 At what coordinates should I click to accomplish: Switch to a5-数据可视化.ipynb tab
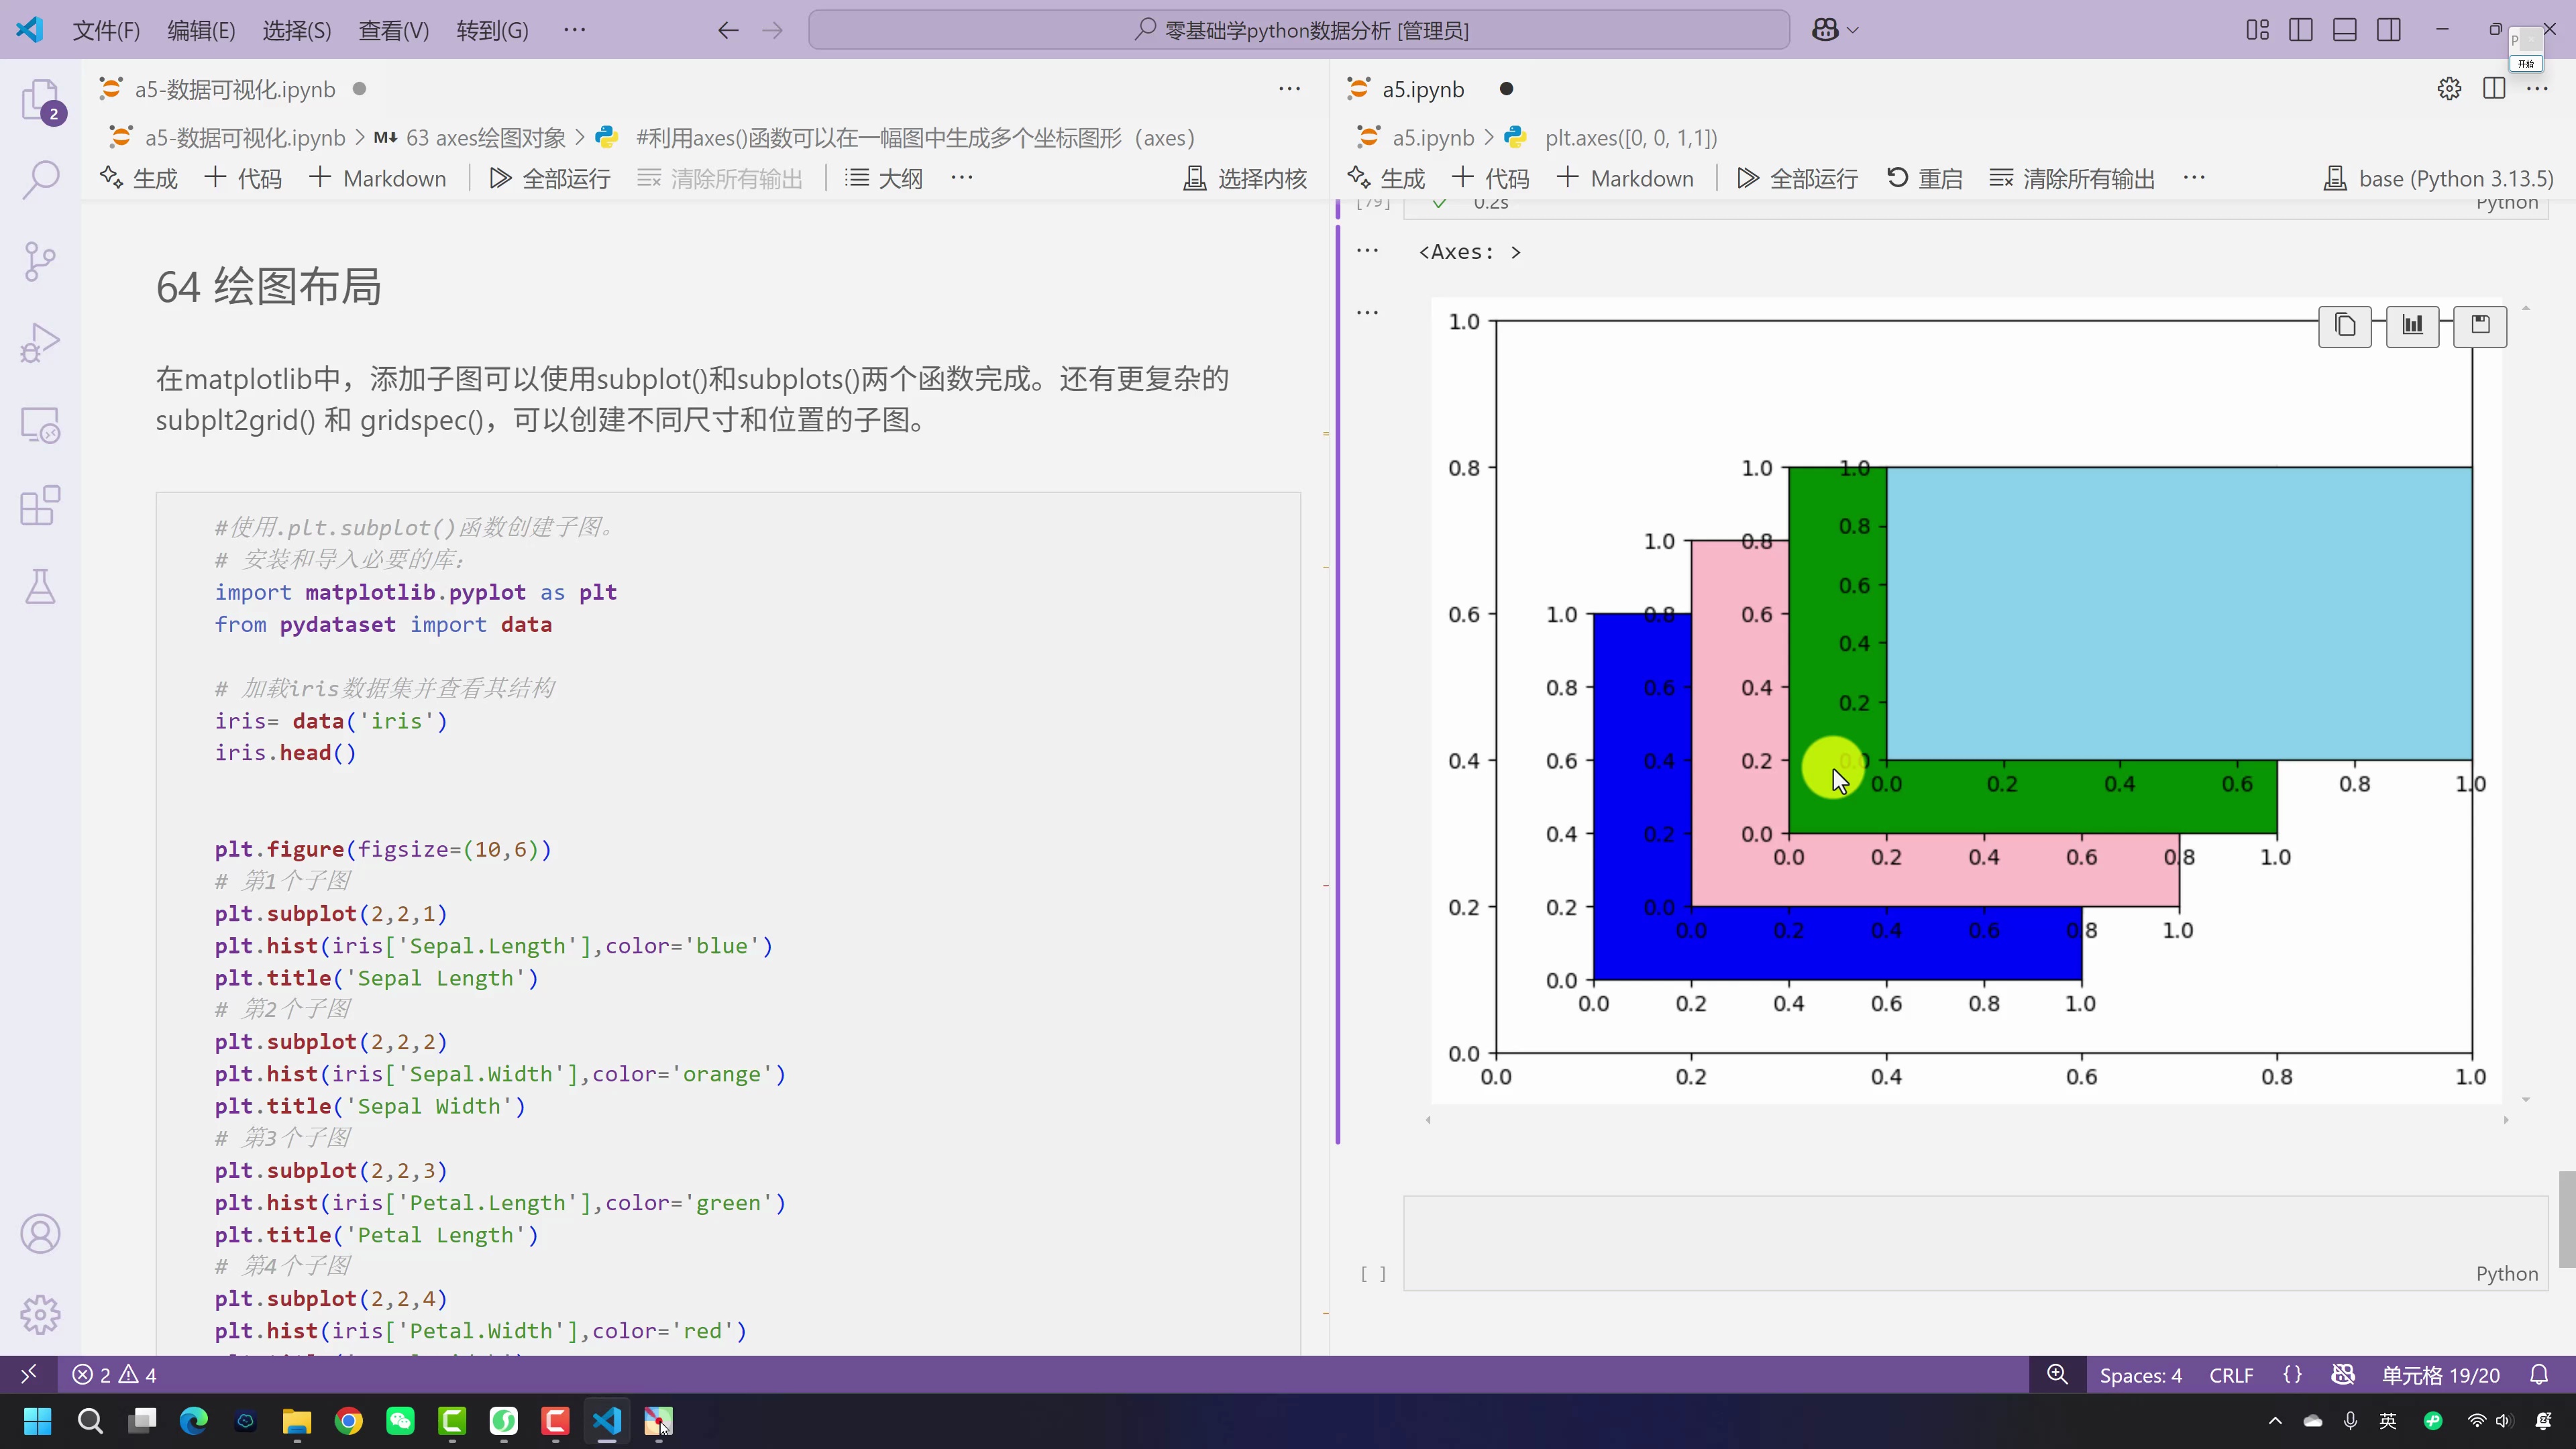[x=234, y=89]
